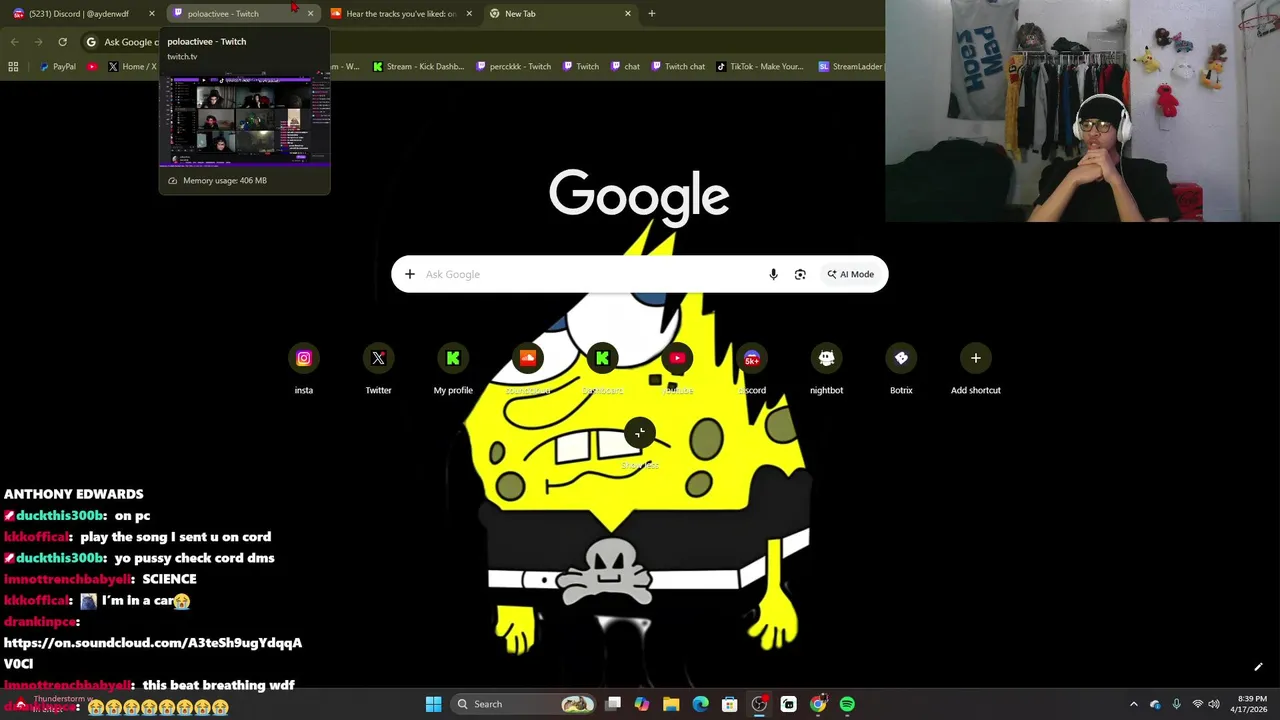Screen dimensions: 1280x720
Task: Close the New Tab tab
Action: [x=628, y=14]
